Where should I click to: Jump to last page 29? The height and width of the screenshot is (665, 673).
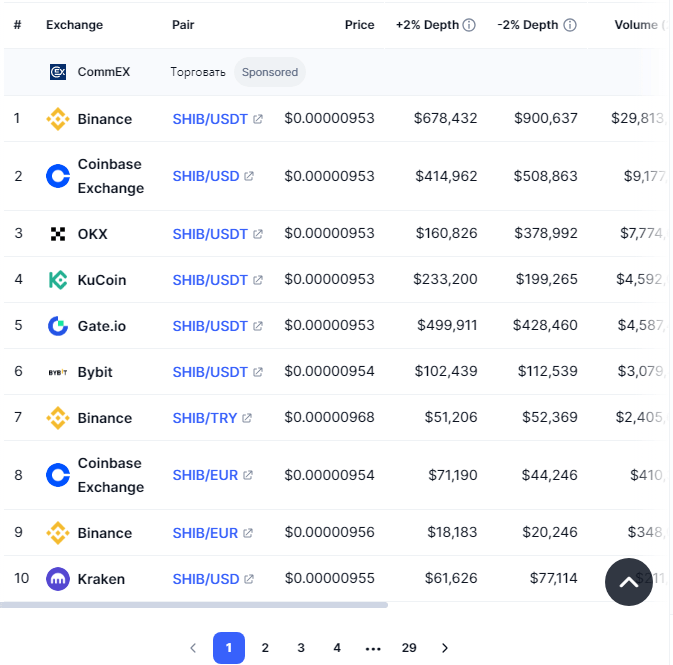[409, 648]
